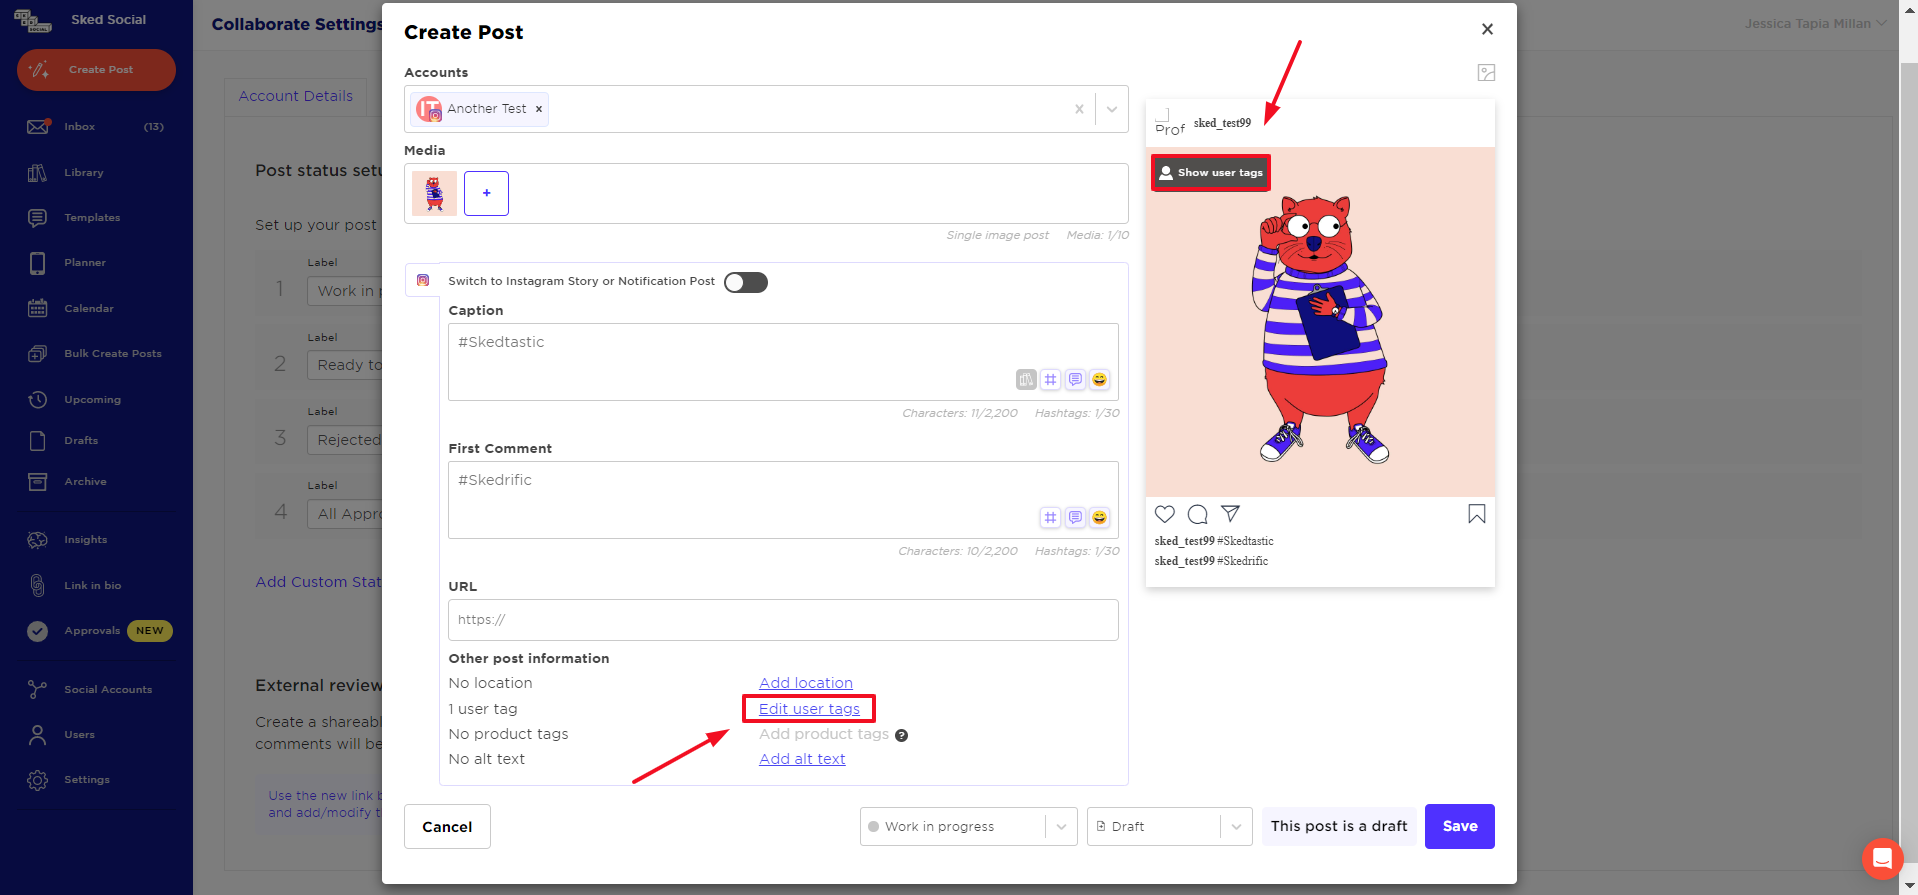Open Bulk Create Posts icon
1918x895 pixels.
pos(37,353)
